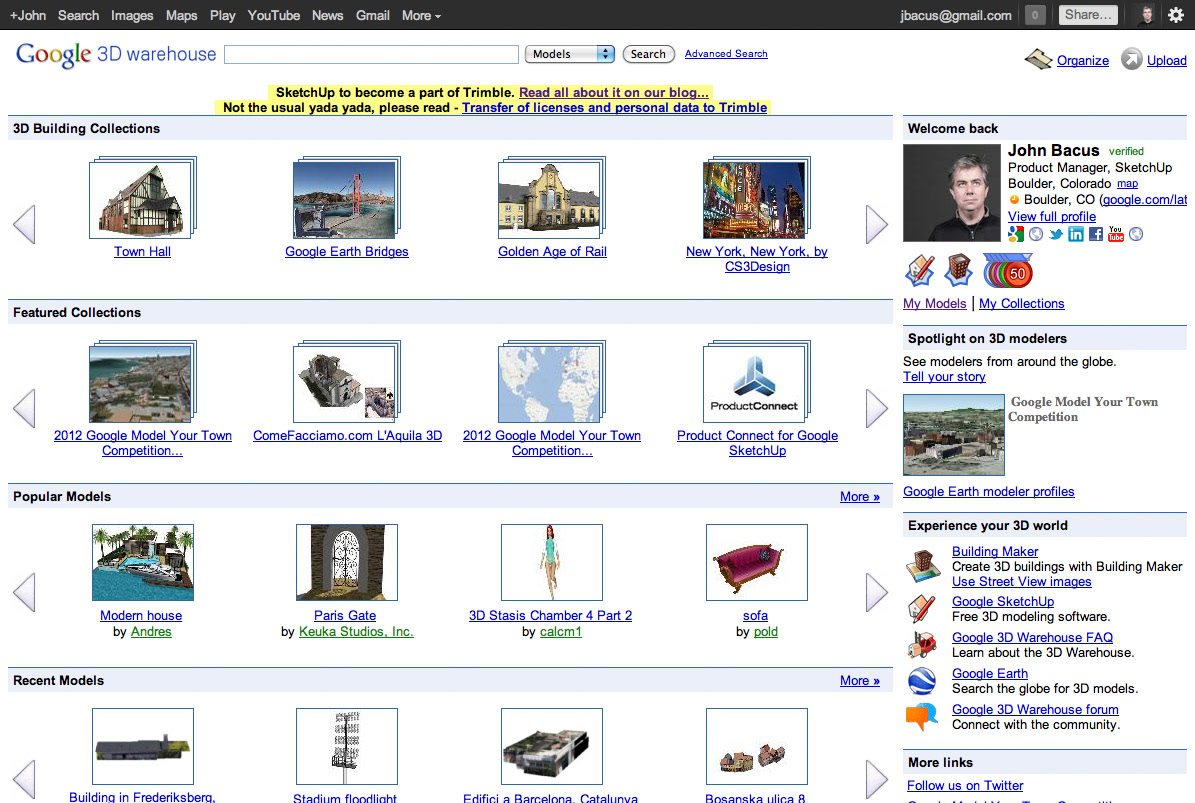Open the Facebook icon in profile
The width and height of the screenshot is (1195, 803).
tap(1095, 234)
